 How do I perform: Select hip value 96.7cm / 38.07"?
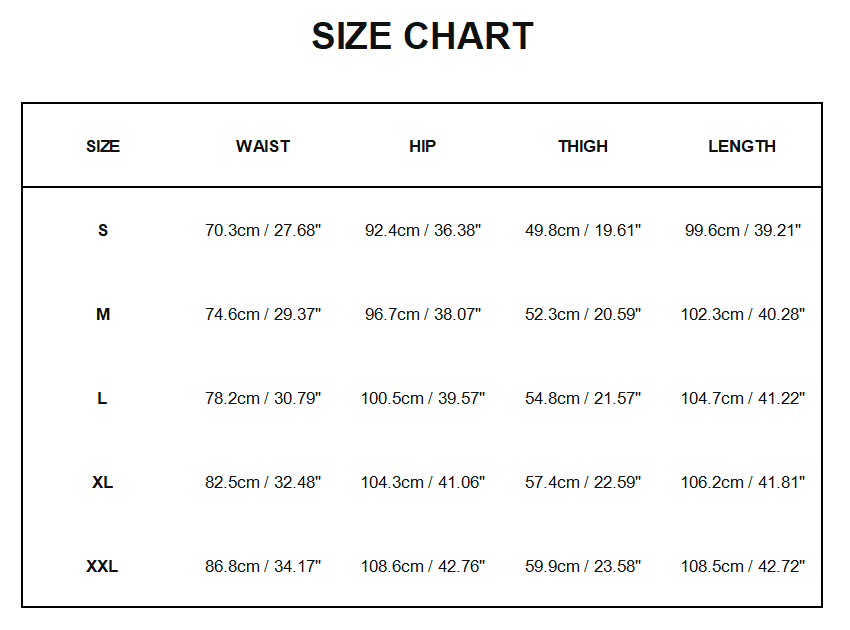tap(423, 314)
